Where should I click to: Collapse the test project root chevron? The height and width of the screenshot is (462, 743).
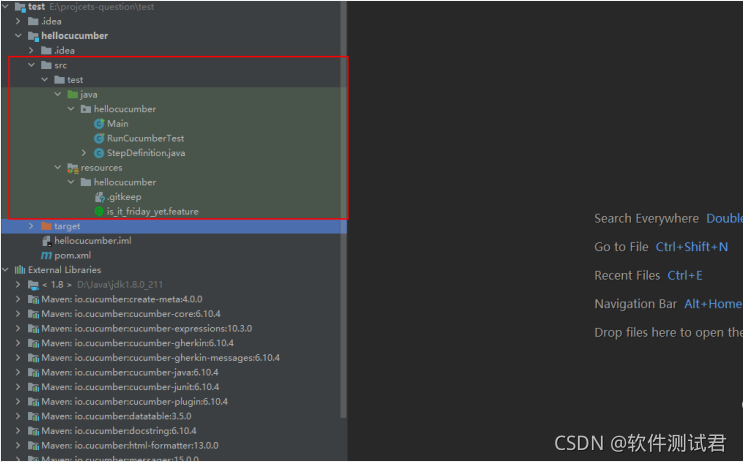click(6, 7)
